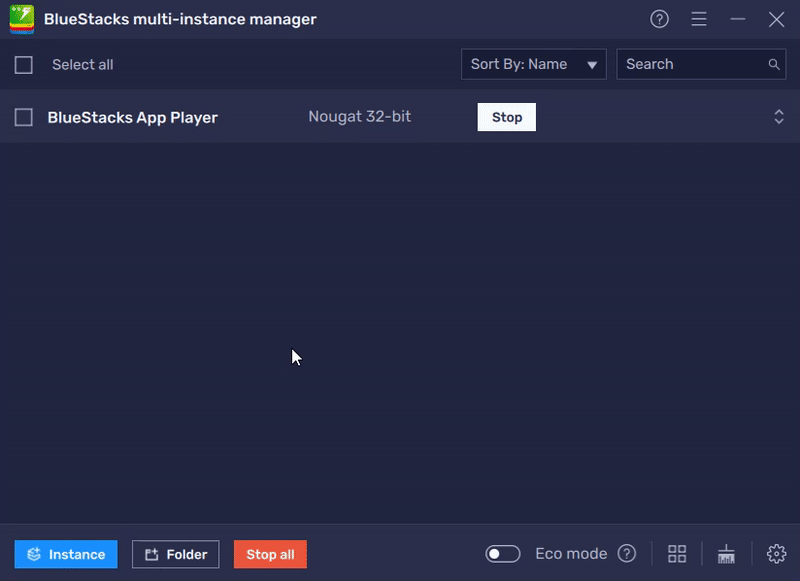The width and height of the screenshot is (800, 581).
Task: Toggle Eco mode switch
Action: [x=503, y=553]
